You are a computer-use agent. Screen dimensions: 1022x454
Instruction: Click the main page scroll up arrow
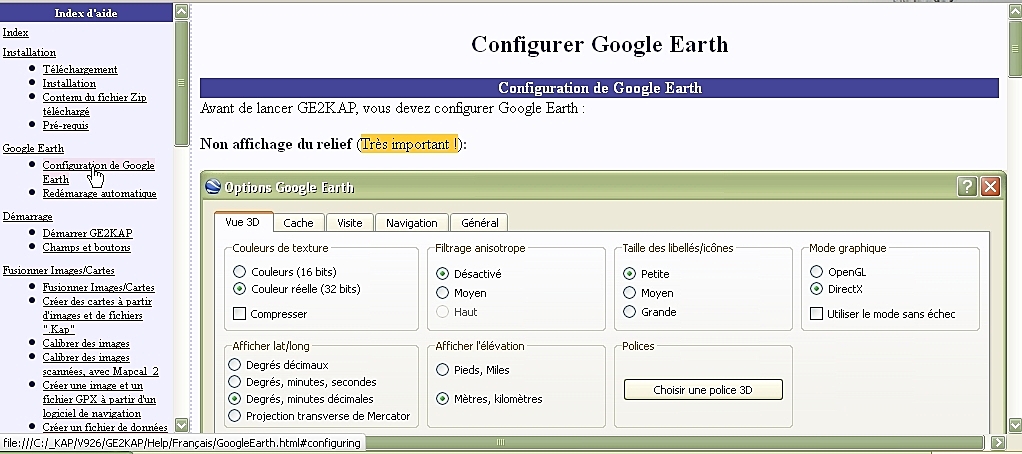coord(1015,10)
